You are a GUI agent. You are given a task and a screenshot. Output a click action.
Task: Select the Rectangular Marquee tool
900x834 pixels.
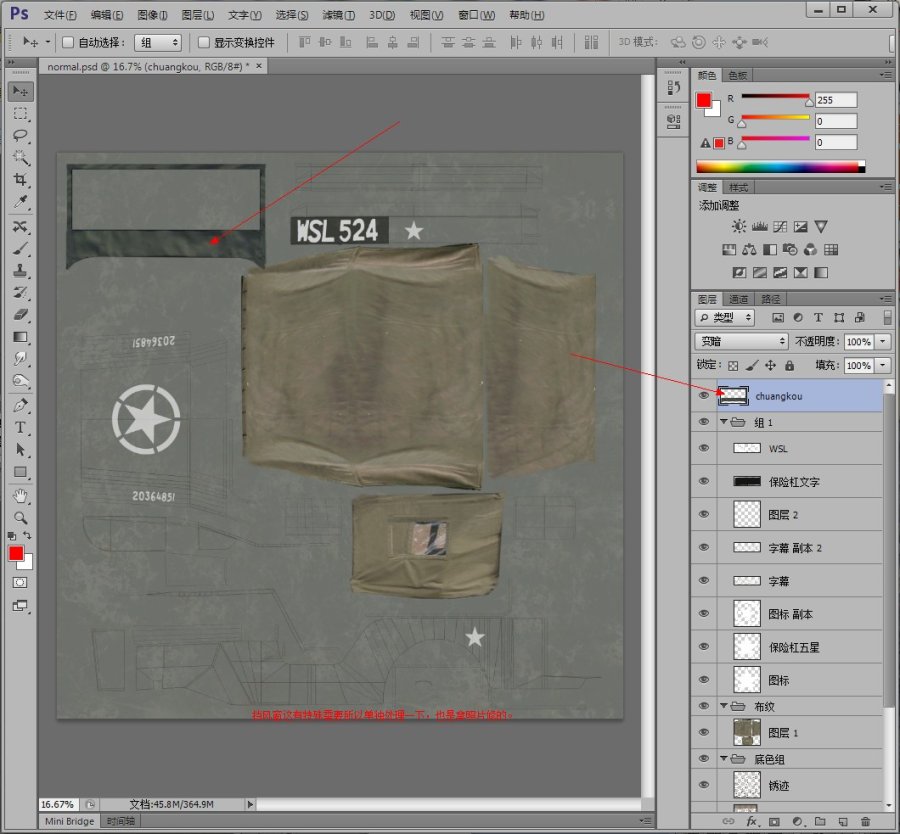[20, 113]
